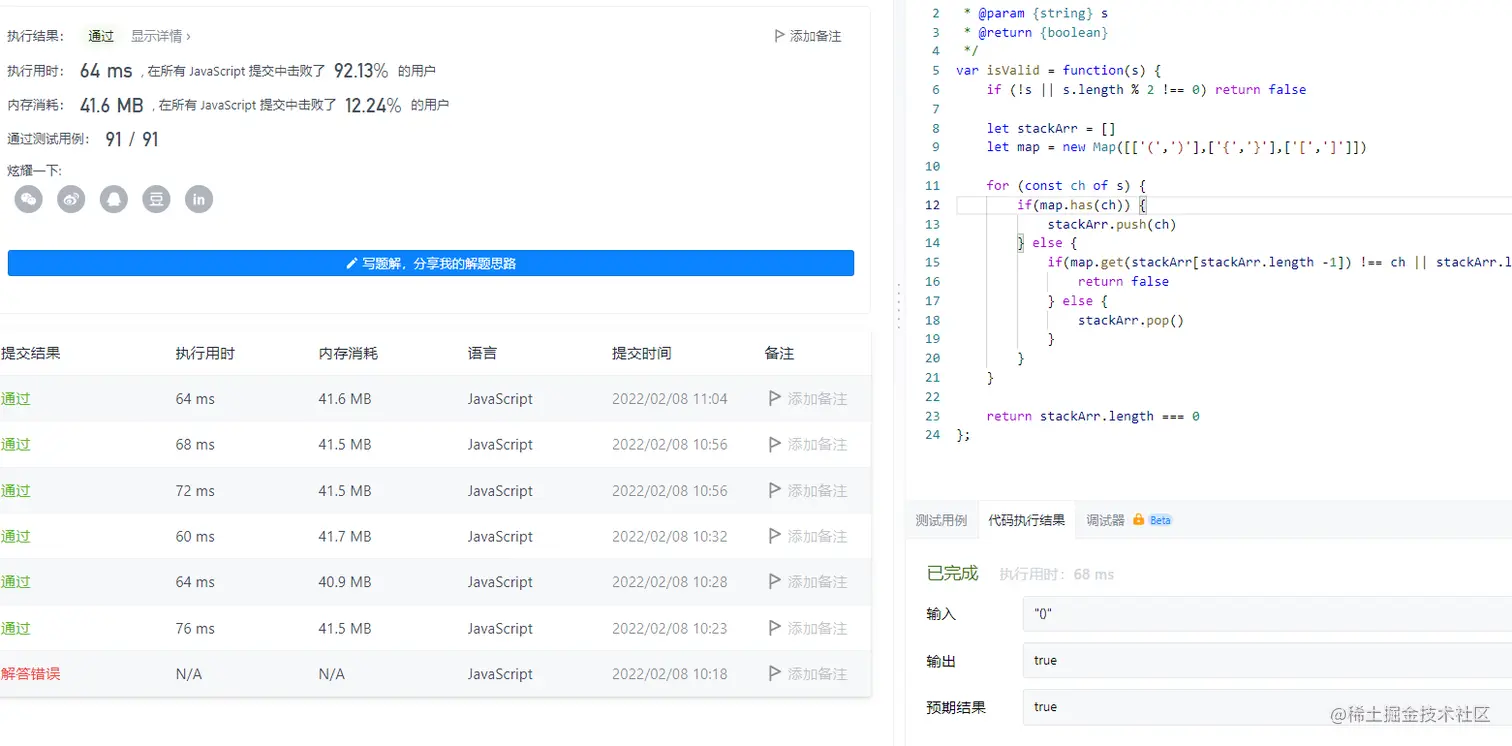
Task: Click the 60 ms runtime cell
Action: pos(195,537)
